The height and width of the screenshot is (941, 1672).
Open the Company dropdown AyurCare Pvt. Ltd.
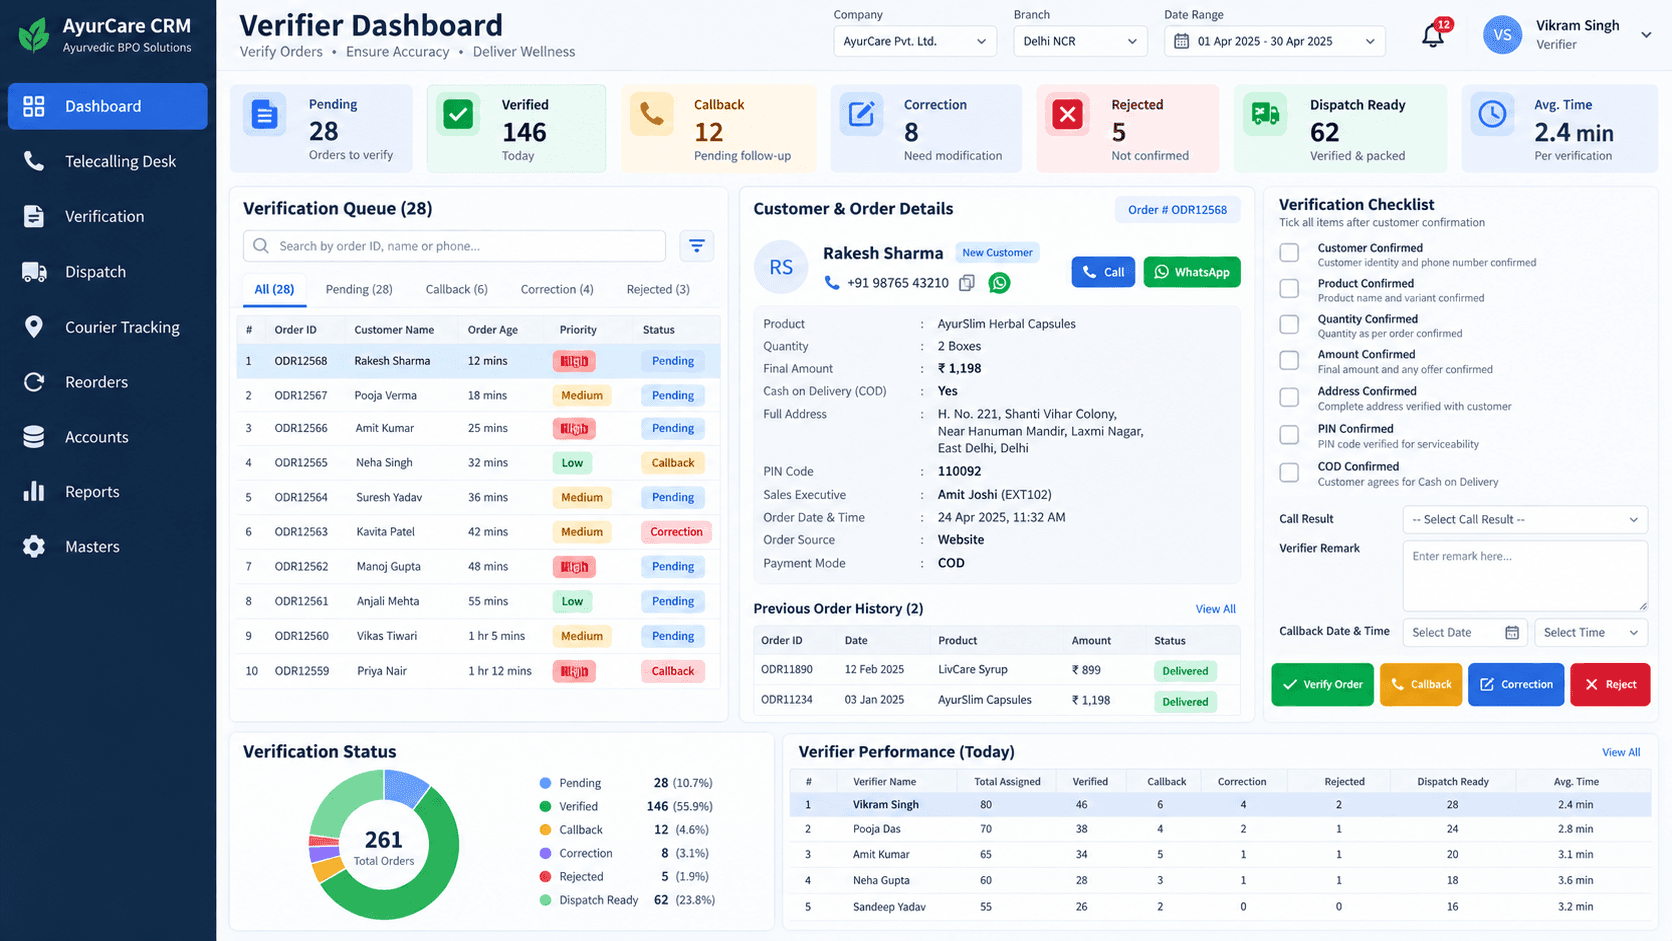click(915, 41)
